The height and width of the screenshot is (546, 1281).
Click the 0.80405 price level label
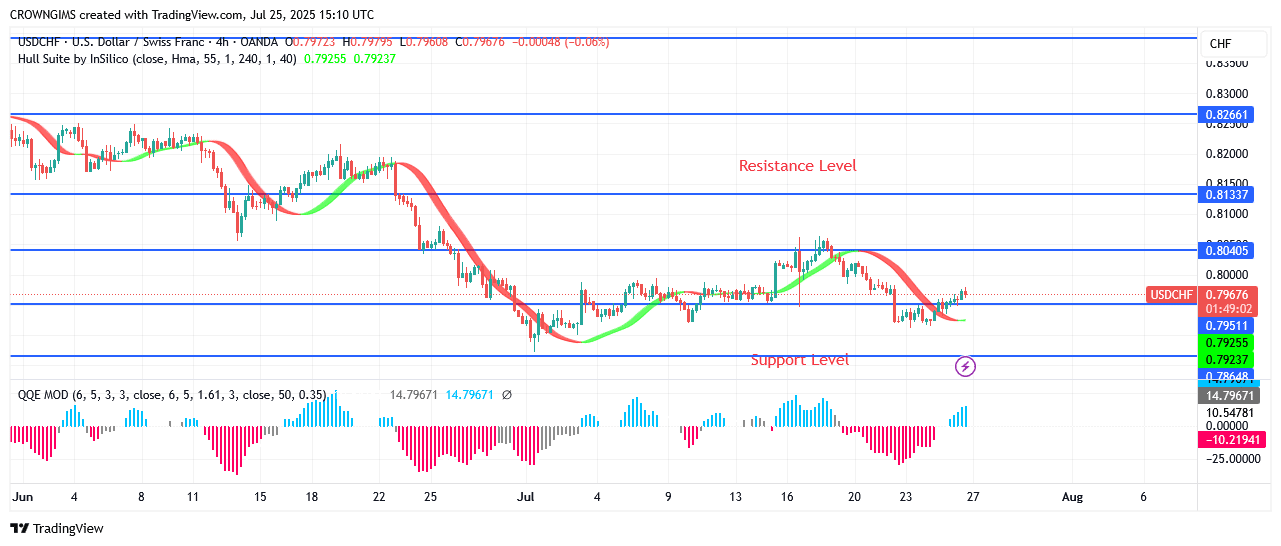1225,250
